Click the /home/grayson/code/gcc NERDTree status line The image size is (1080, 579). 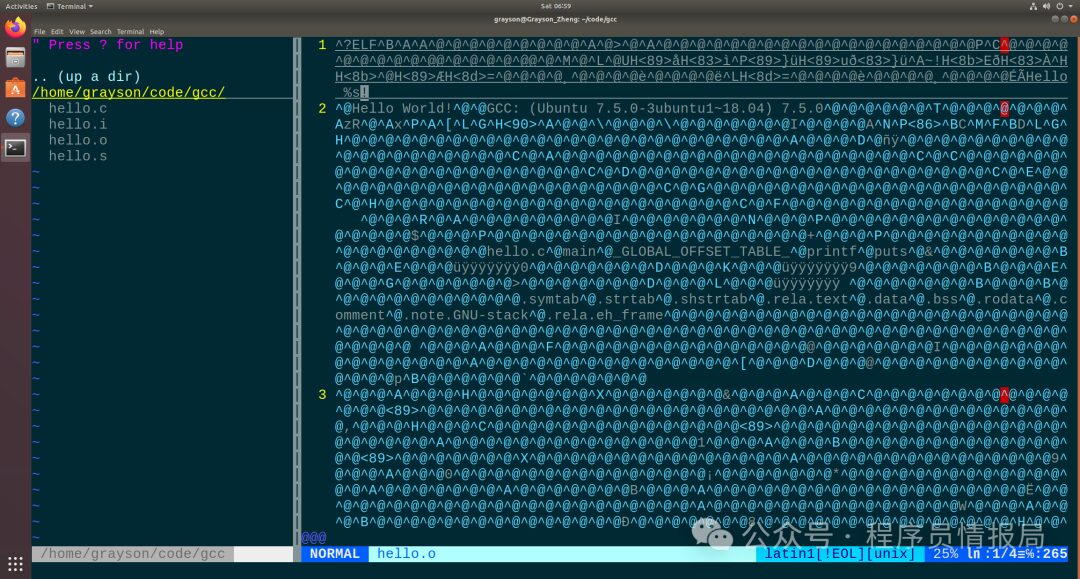point(132,554)
